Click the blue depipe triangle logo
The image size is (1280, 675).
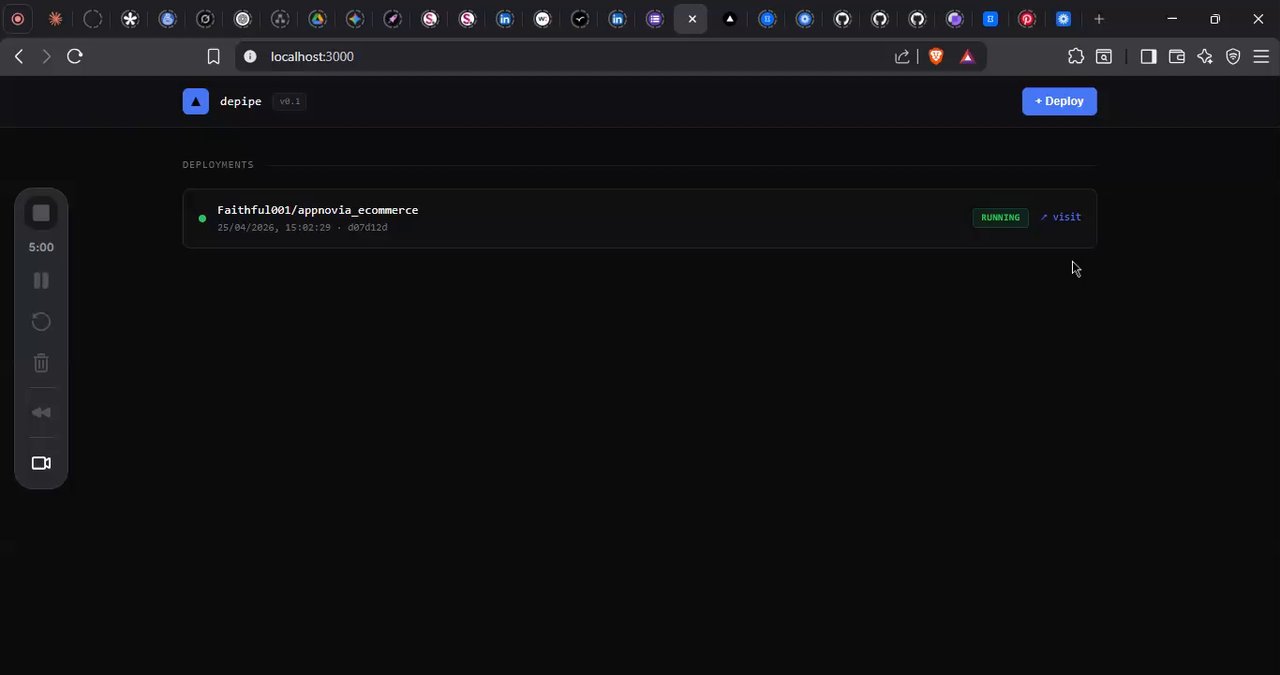coord(196,101)
